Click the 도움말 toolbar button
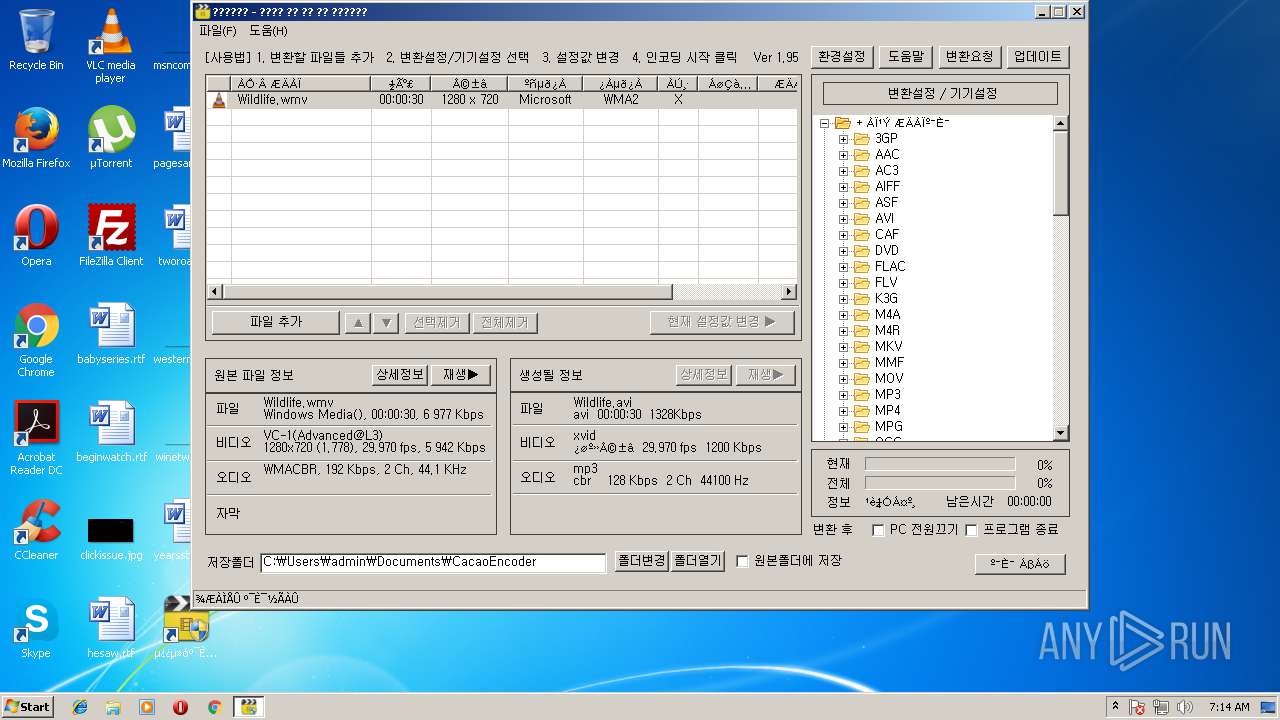This screenshot has height=720, width=1280. pyautogui.click(x=906, y=57)
